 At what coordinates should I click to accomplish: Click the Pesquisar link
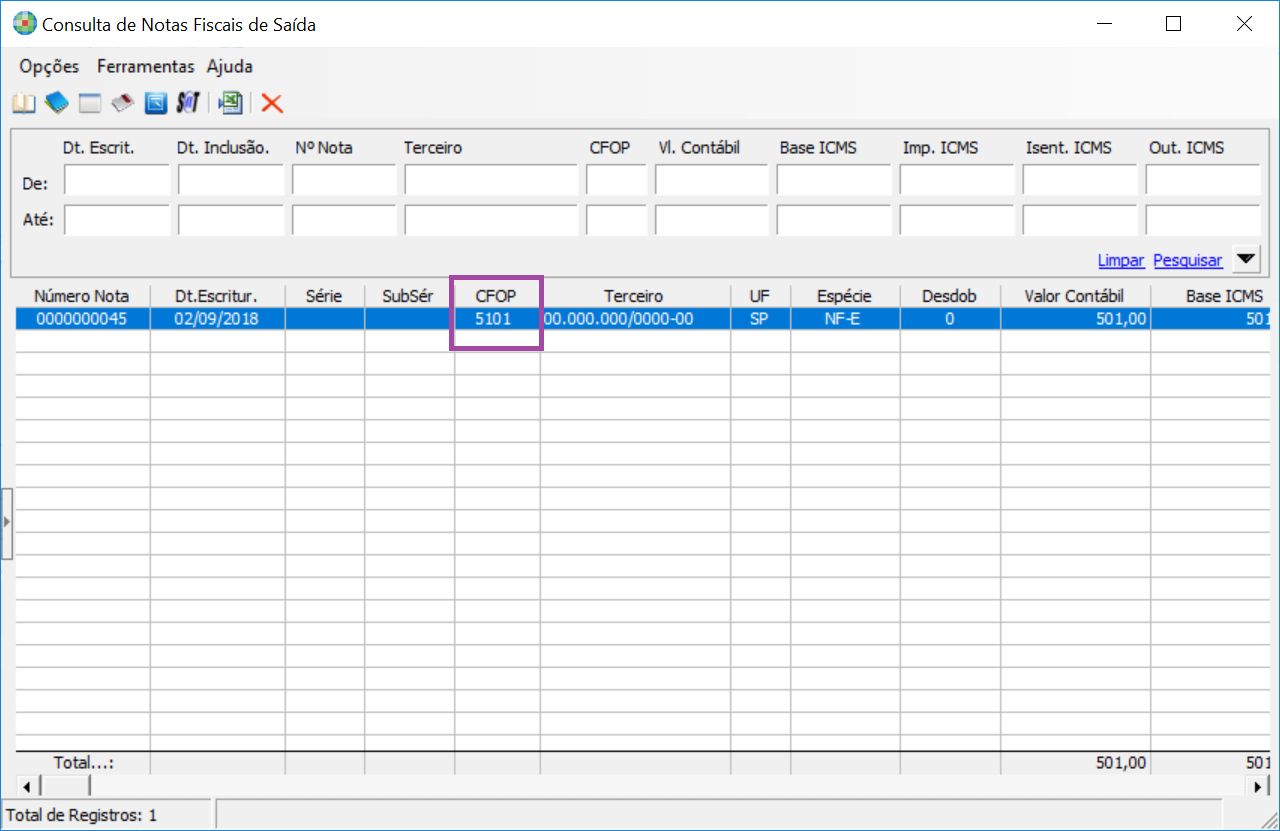tap(1187, 260)
